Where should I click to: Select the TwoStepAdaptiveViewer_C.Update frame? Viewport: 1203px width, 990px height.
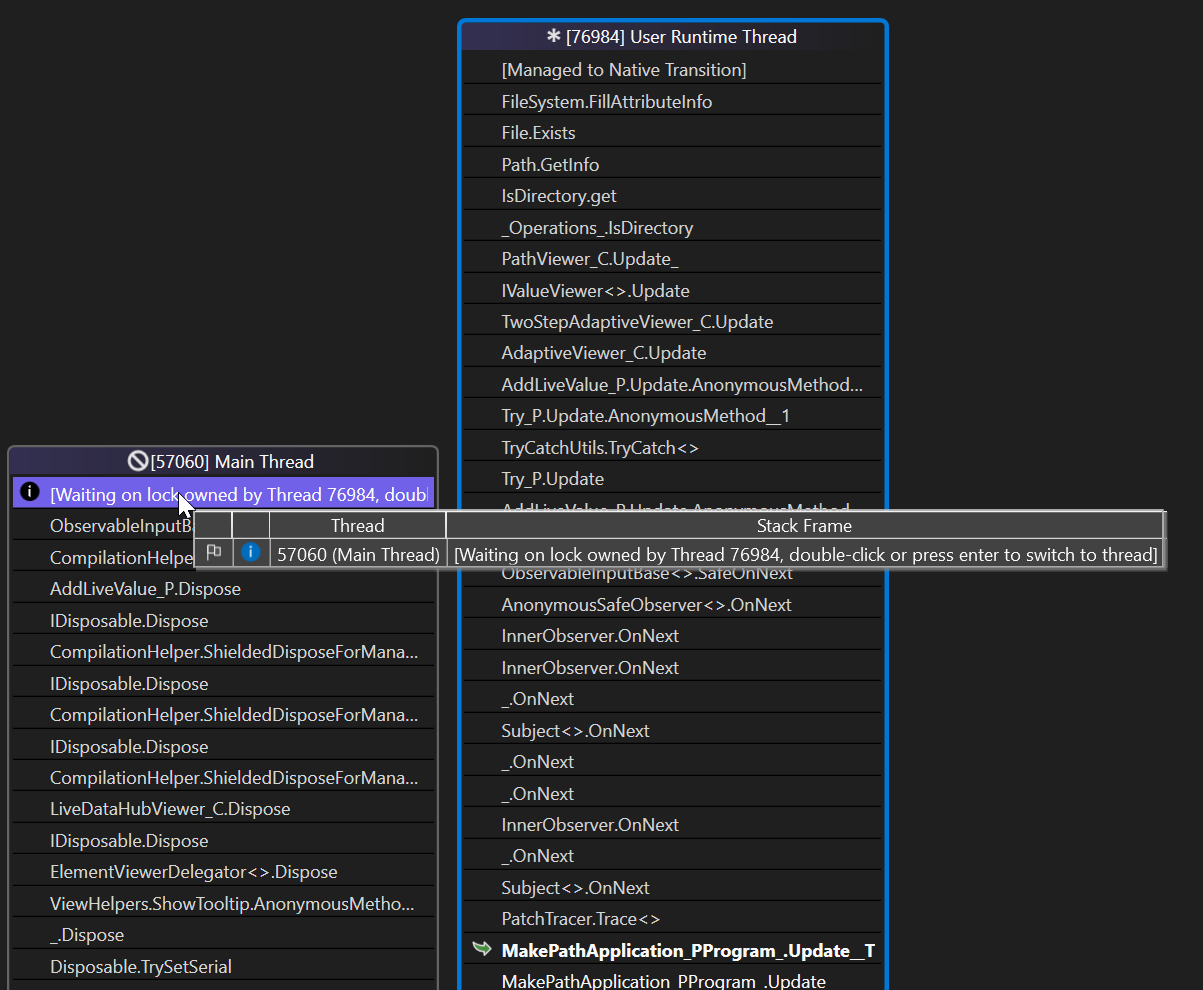point(636,322)
